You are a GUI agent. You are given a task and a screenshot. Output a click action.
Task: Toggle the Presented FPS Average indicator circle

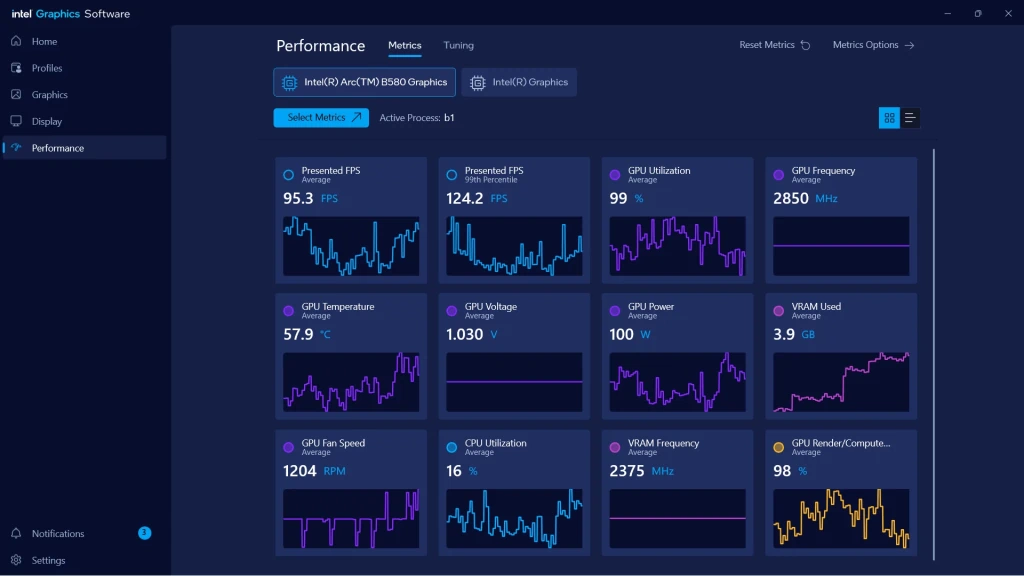(289, 175)
